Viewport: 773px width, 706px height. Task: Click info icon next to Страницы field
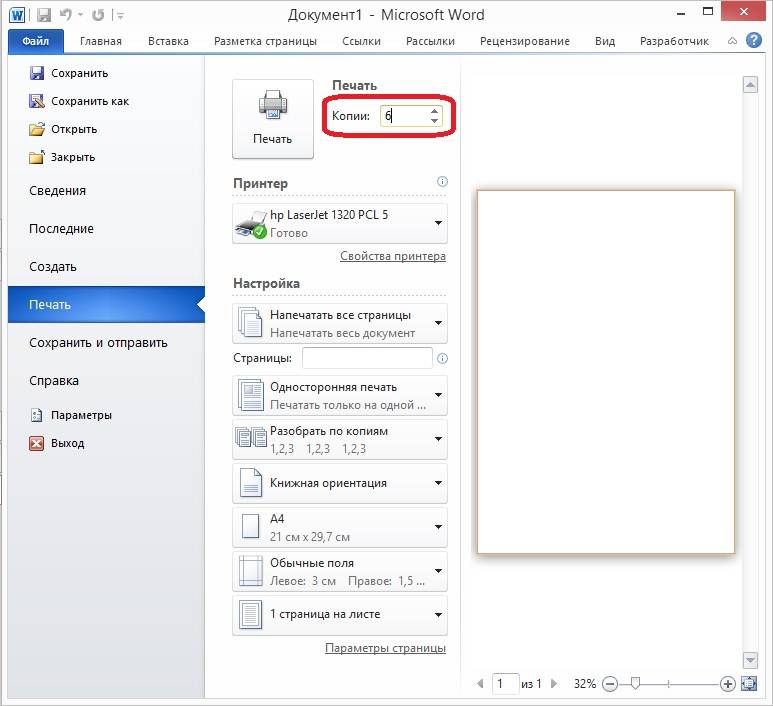pos(442,358)
